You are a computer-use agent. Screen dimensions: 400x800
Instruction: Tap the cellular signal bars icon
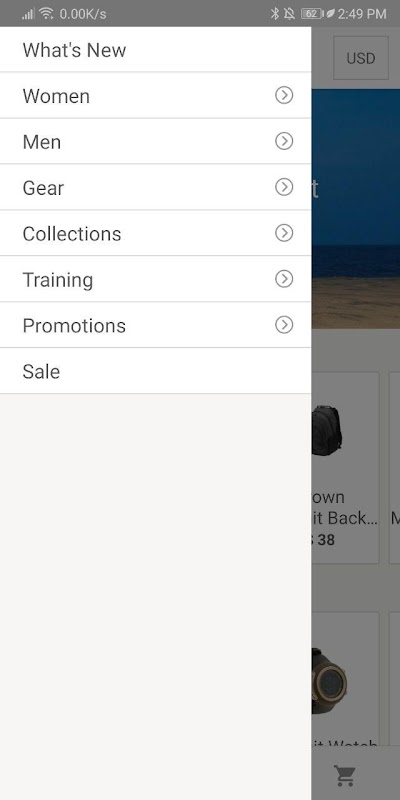[28, 14]
